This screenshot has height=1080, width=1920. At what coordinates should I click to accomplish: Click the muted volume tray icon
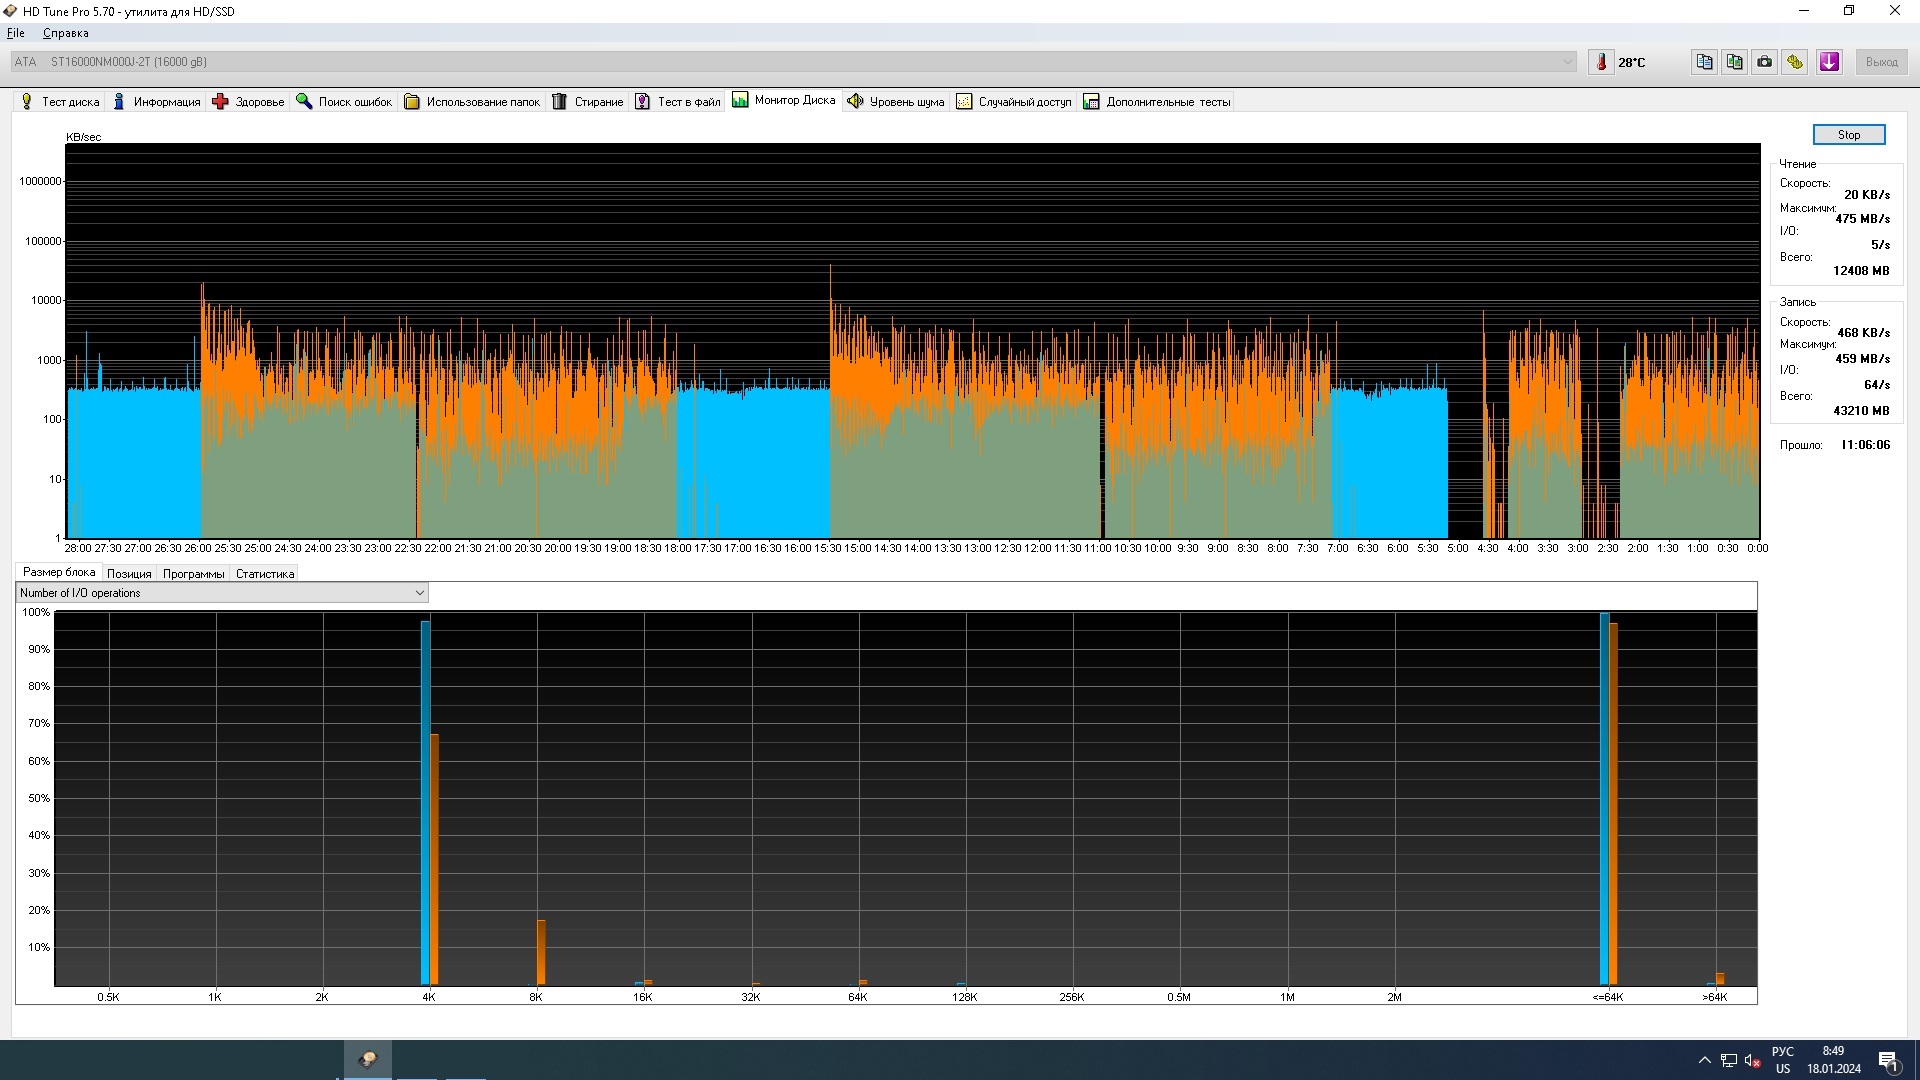[x=1752, y=1060]
